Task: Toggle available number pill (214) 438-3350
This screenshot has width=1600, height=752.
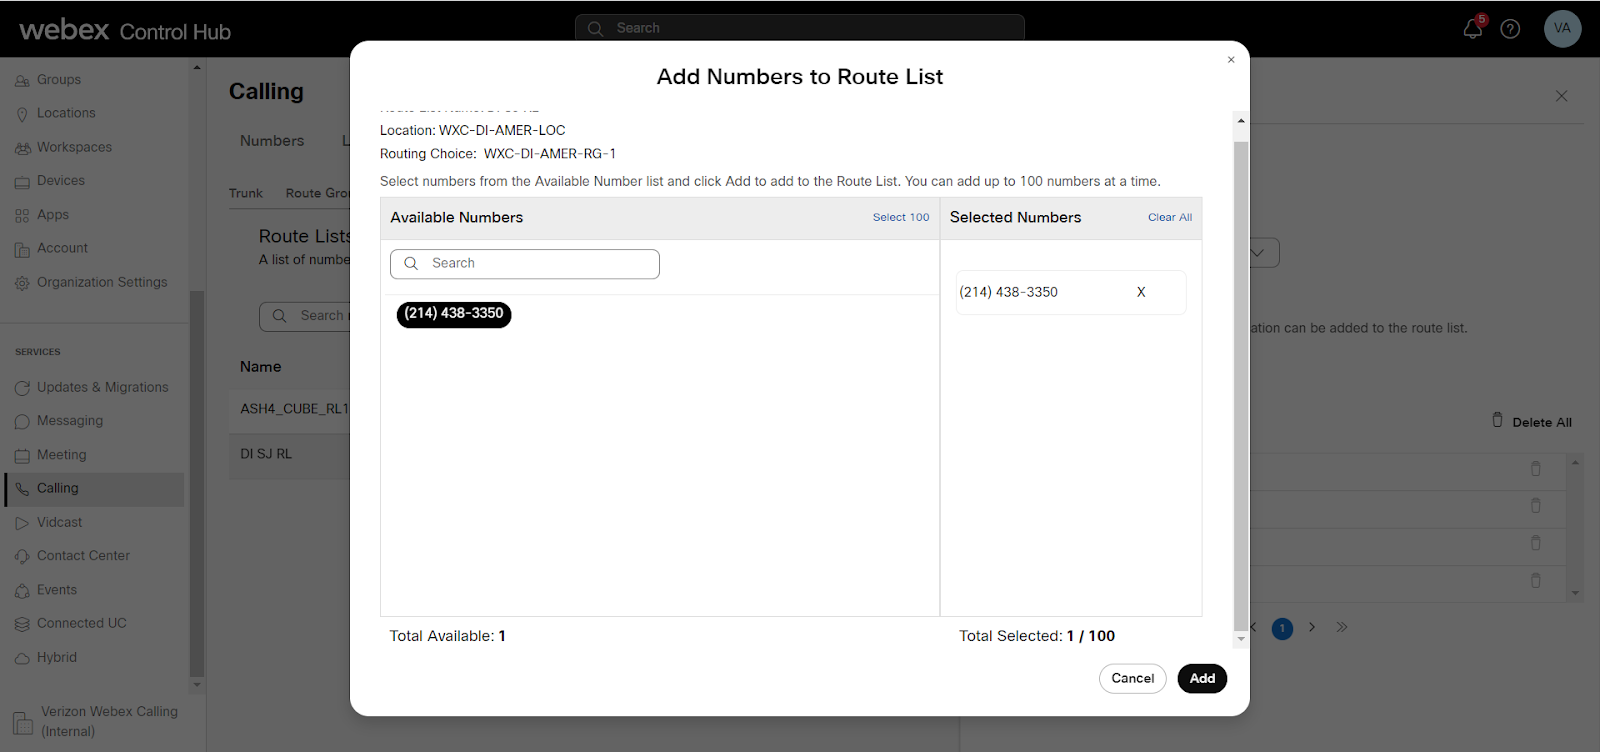Action: (454, 314)
